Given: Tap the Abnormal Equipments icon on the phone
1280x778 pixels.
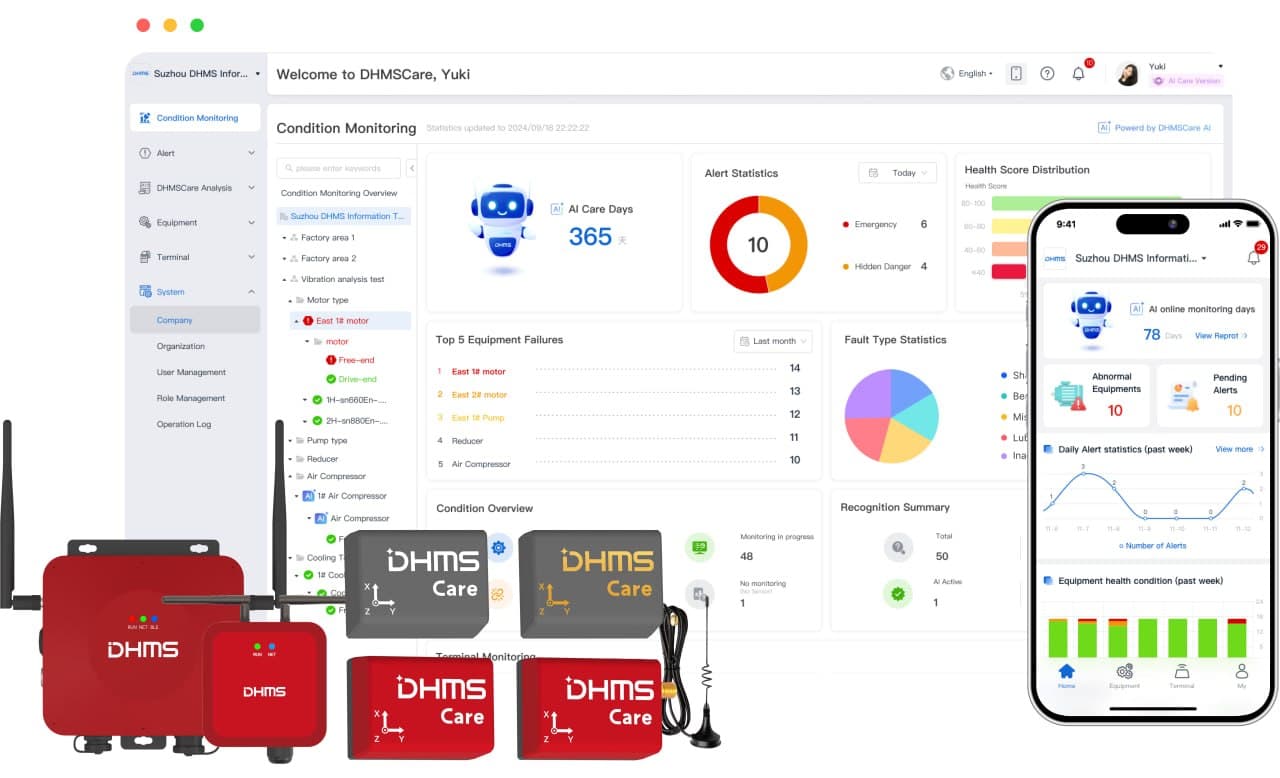Looking at the screenshot, I should 1069,395.
